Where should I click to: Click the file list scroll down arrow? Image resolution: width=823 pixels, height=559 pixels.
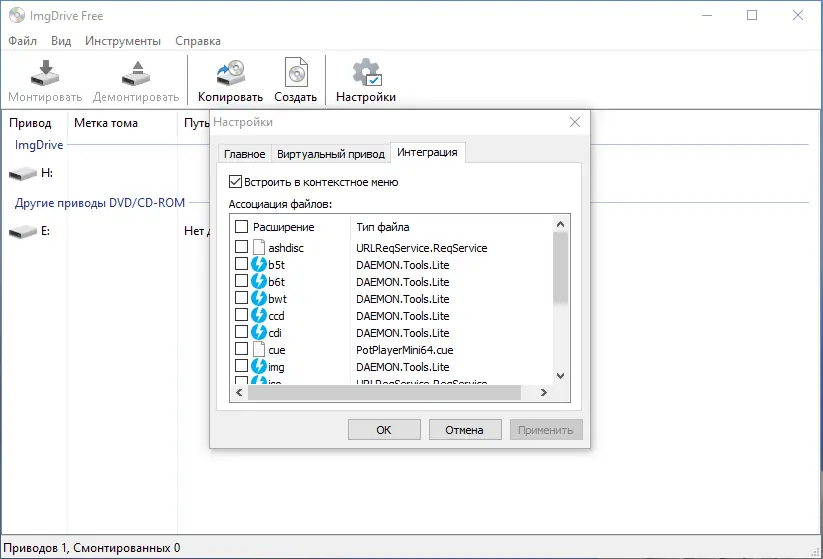pyautogui.click(x=561, y=376)
